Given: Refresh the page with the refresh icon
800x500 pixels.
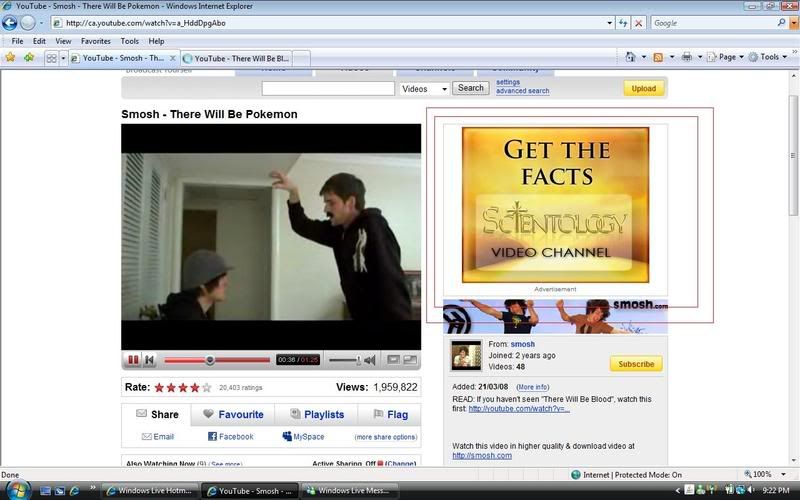Looking at the screenshot, I should [x=623, y=23].
